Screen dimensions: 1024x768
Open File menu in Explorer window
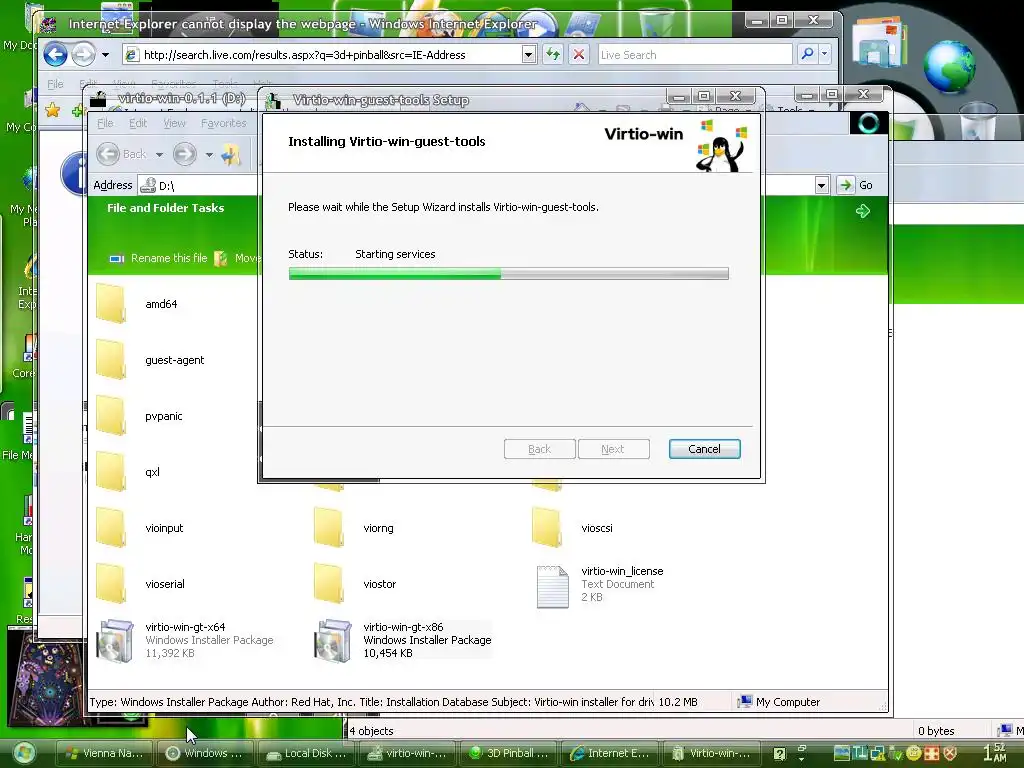pos(105,123)
